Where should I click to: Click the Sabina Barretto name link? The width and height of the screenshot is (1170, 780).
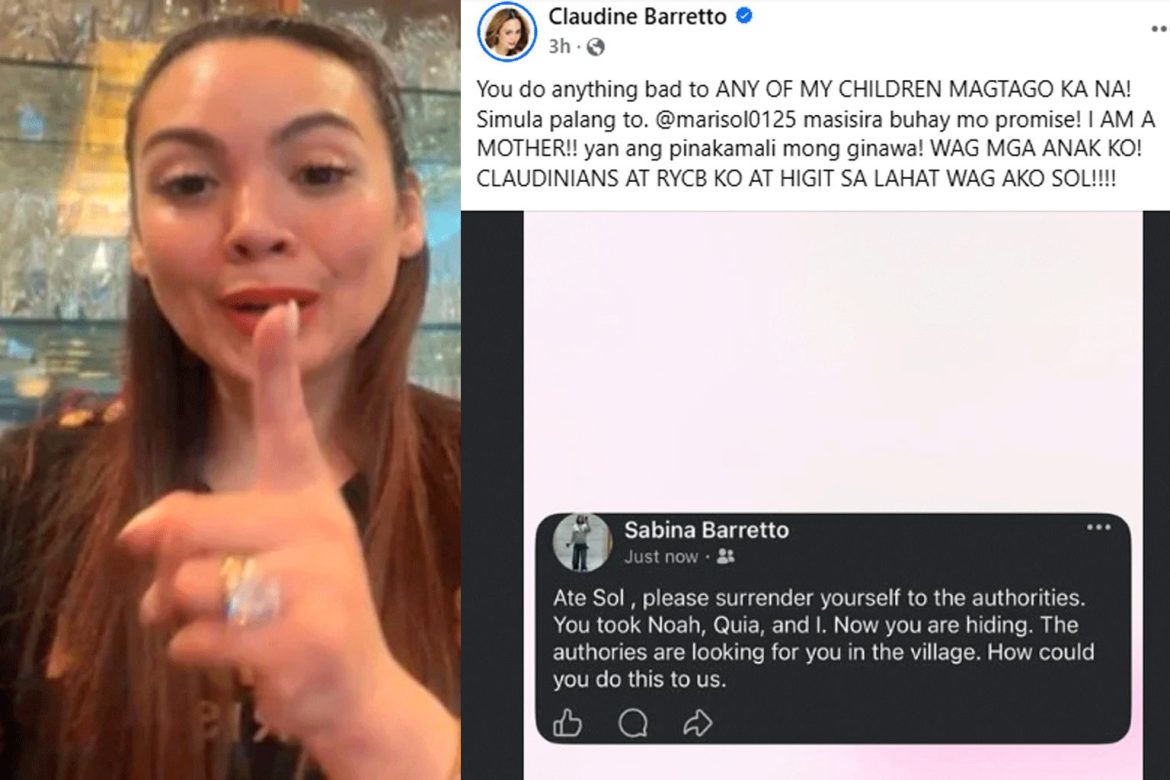(707, 530)
